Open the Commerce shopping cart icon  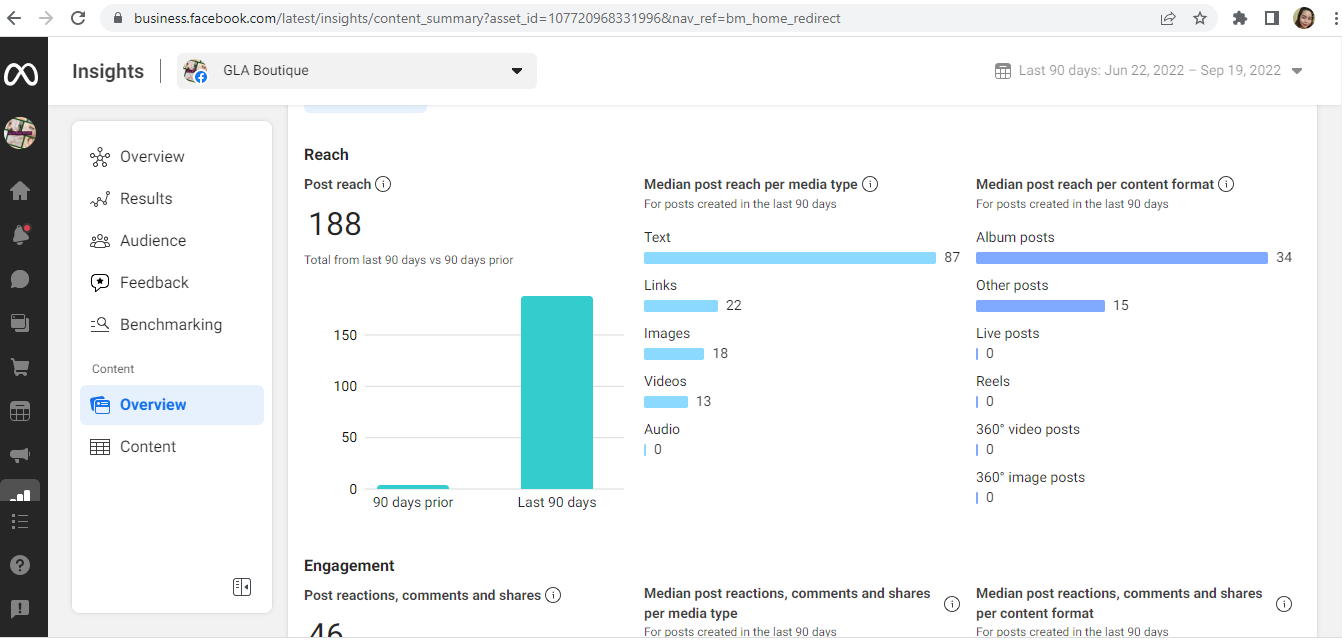[x=20, y=367]
